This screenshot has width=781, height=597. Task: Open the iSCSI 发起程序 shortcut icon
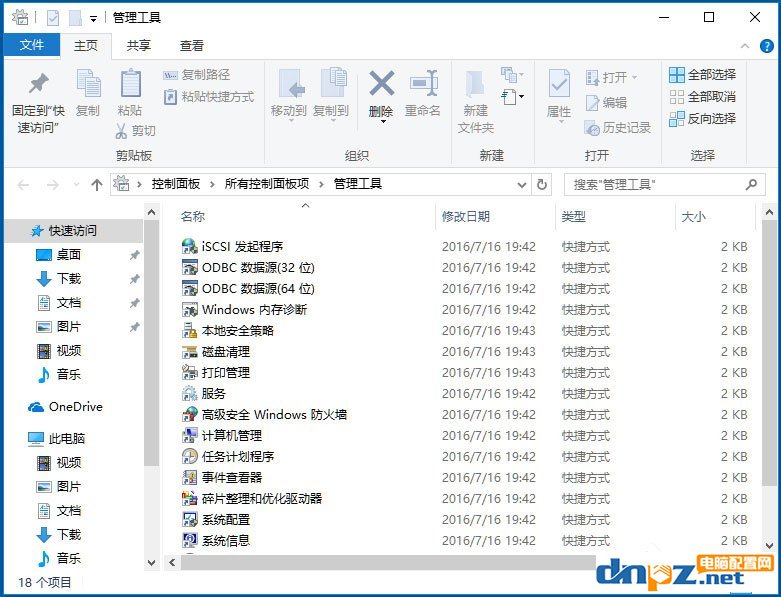tap(189, 246)
